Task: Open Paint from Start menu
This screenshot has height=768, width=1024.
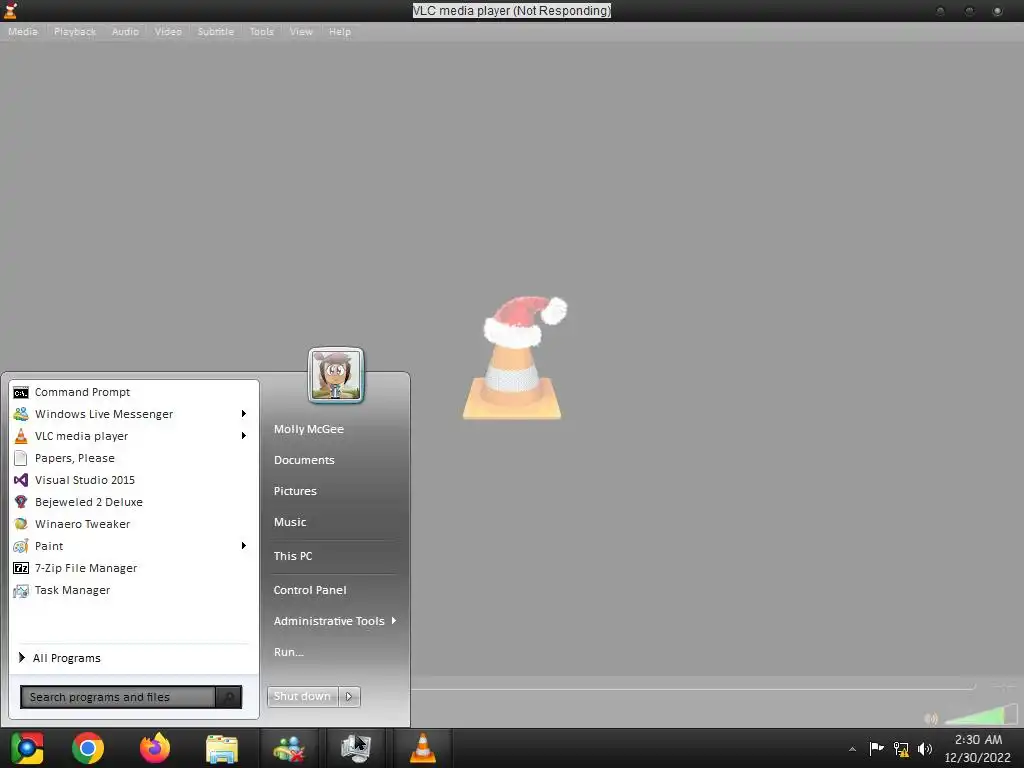Action: pyautogui.click(x=134, y=546)
